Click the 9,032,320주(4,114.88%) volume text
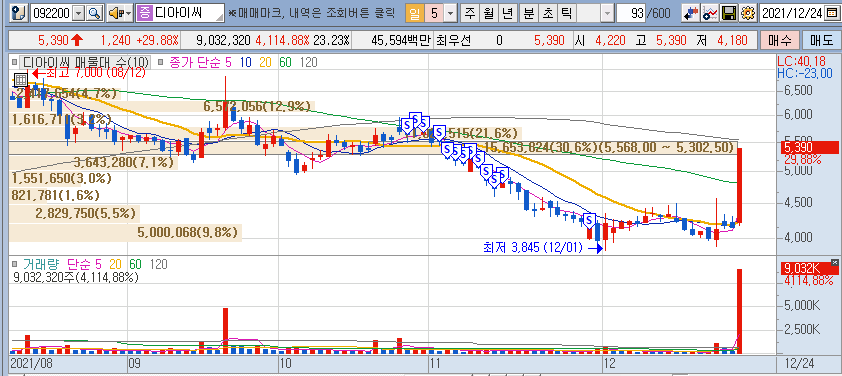Image resolution: width=842 pixels, height=376 pixels. 76,278
